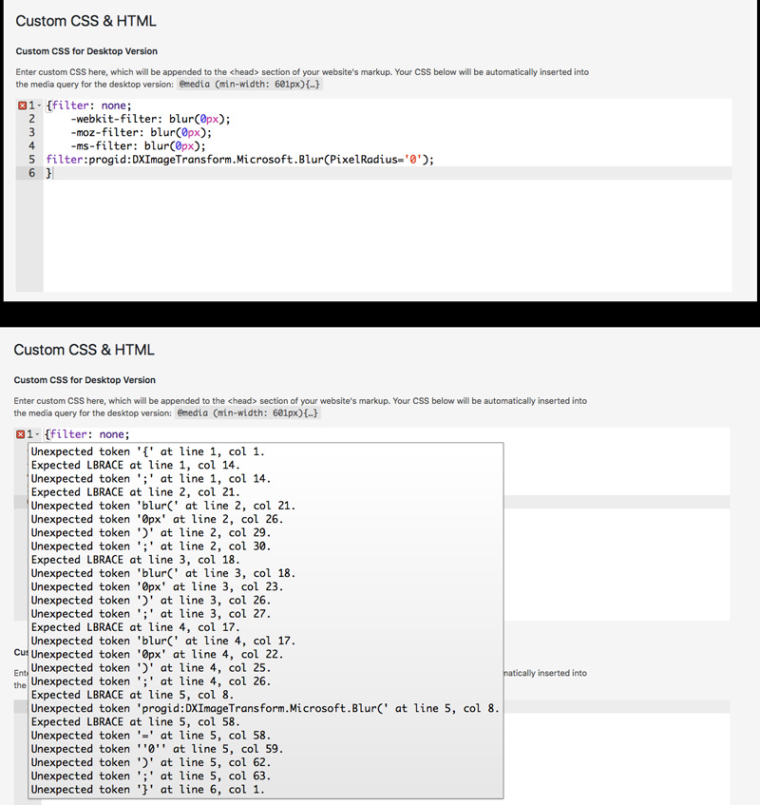Image resolution: width=760 pixels, height=805 pixels.
Task: Collapse the line 1 fold arrow in upper editor
Action: 40,106
